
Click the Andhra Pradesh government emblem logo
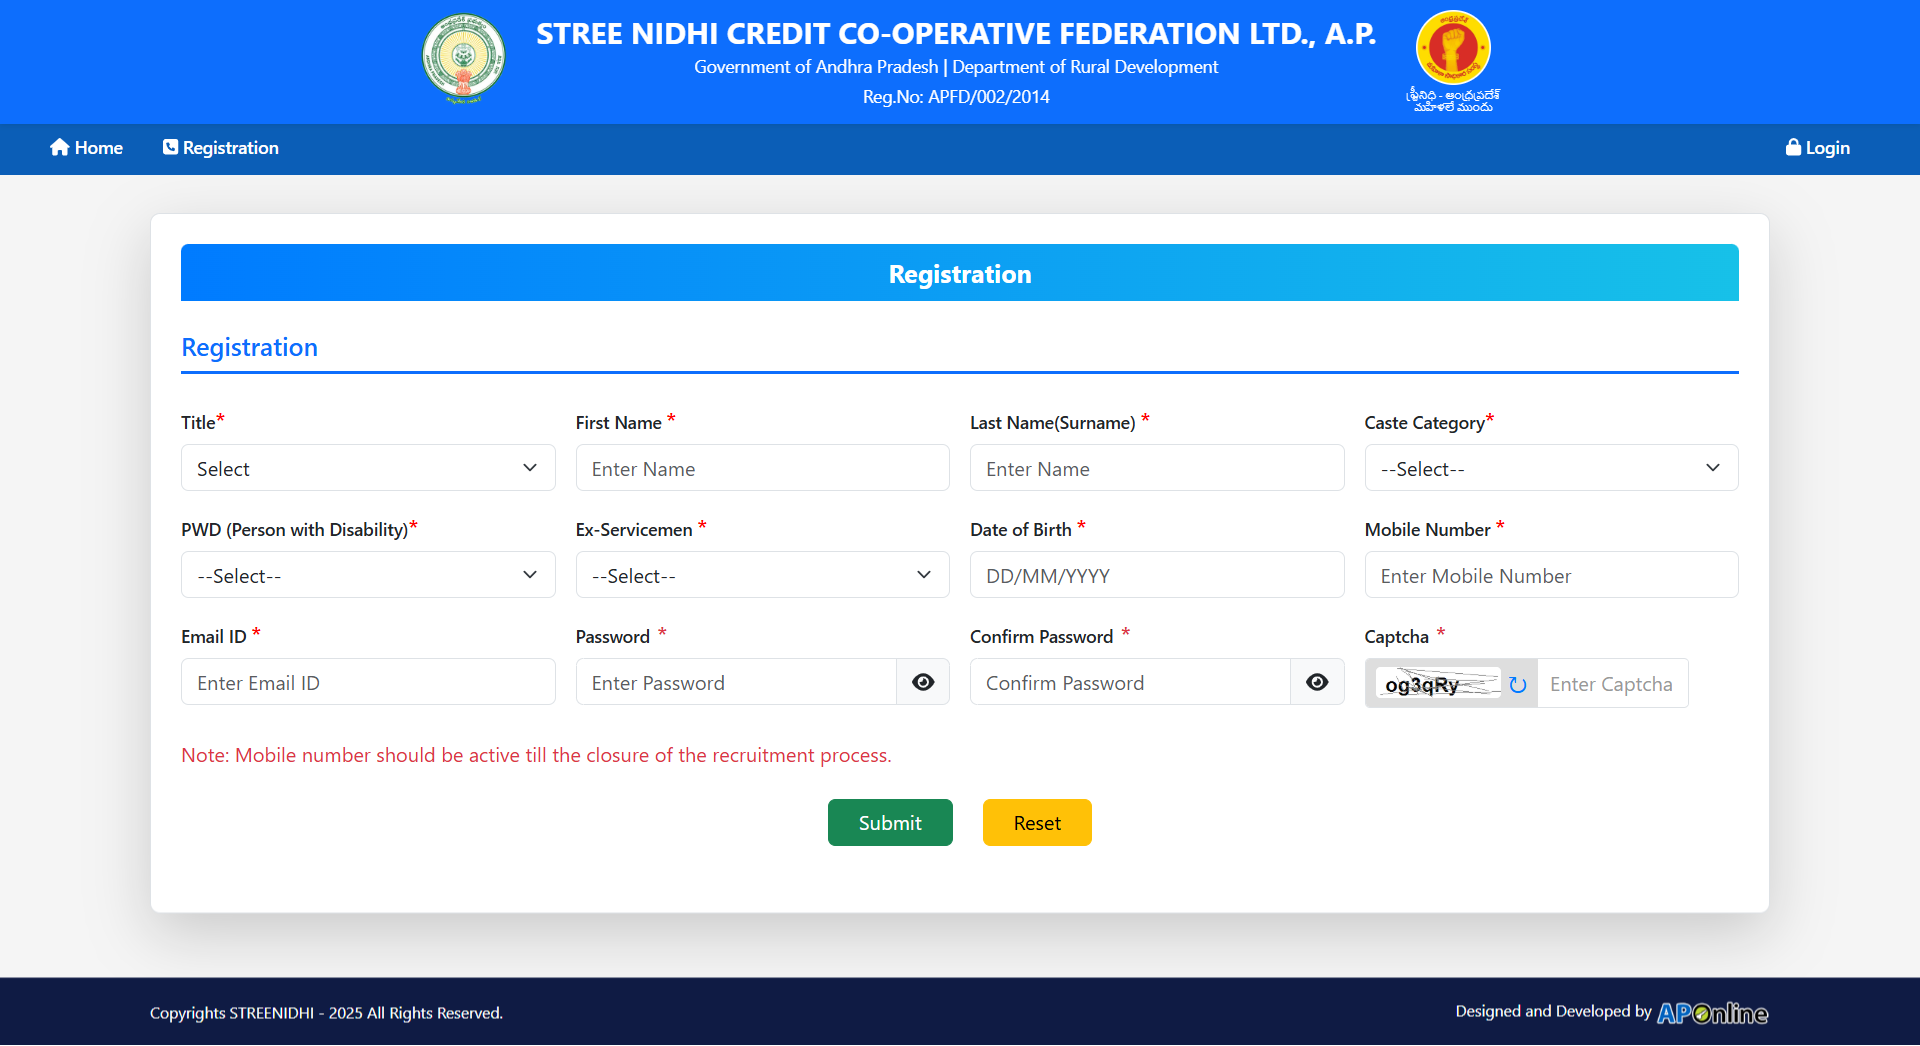463,58
